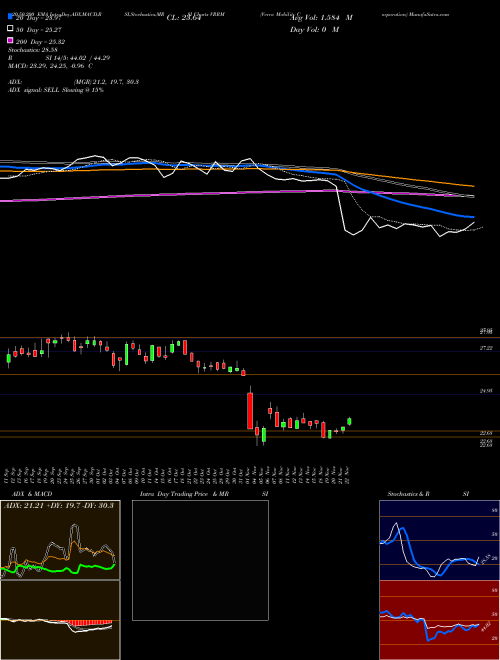Click the 24.93 price axis label

point(486,391)
